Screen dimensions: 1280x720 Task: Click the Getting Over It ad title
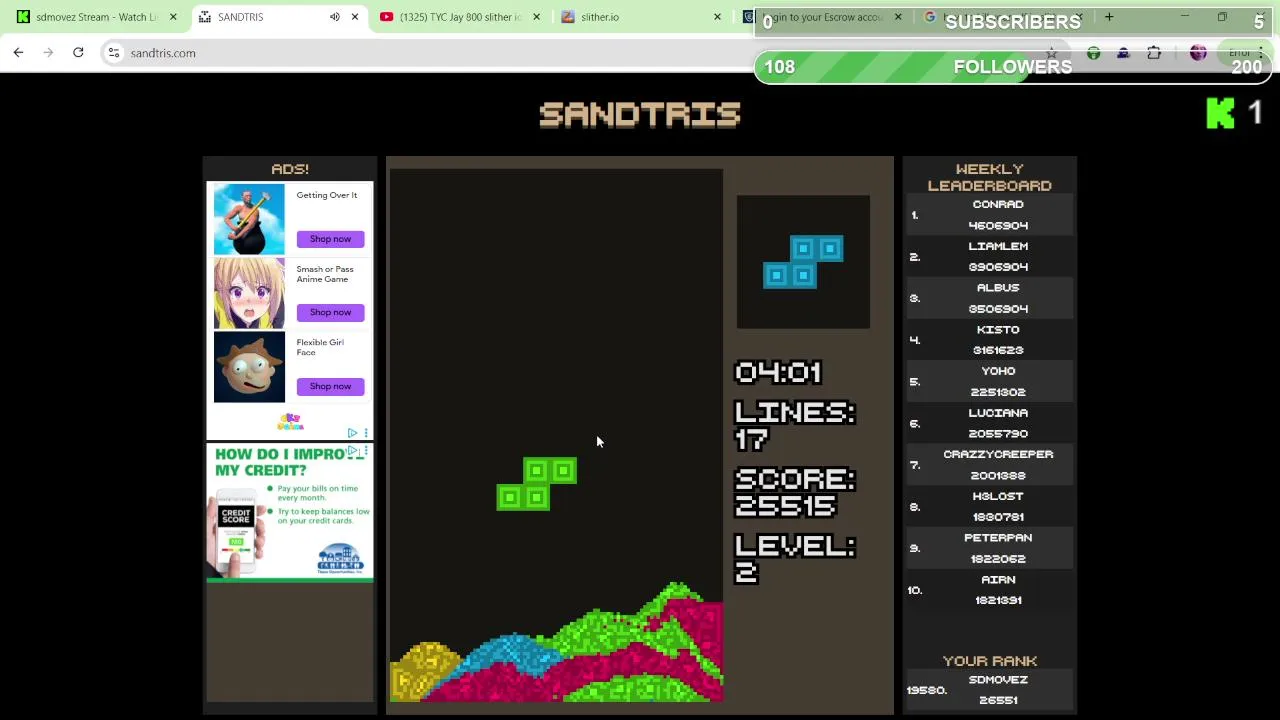[x=326, y=195]
